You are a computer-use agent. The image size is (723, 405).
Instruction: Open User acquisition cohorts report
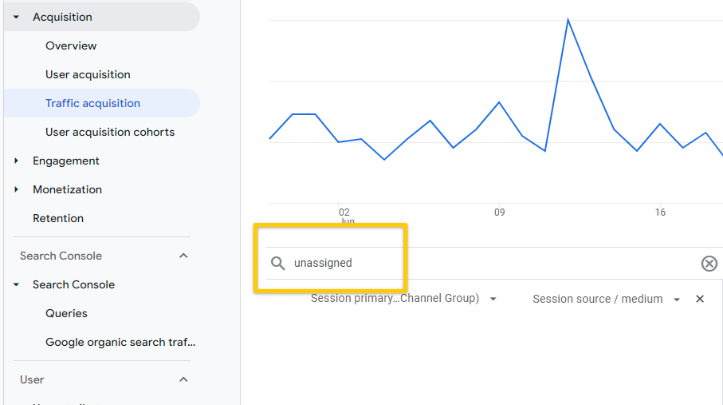(x=110, y=132)
